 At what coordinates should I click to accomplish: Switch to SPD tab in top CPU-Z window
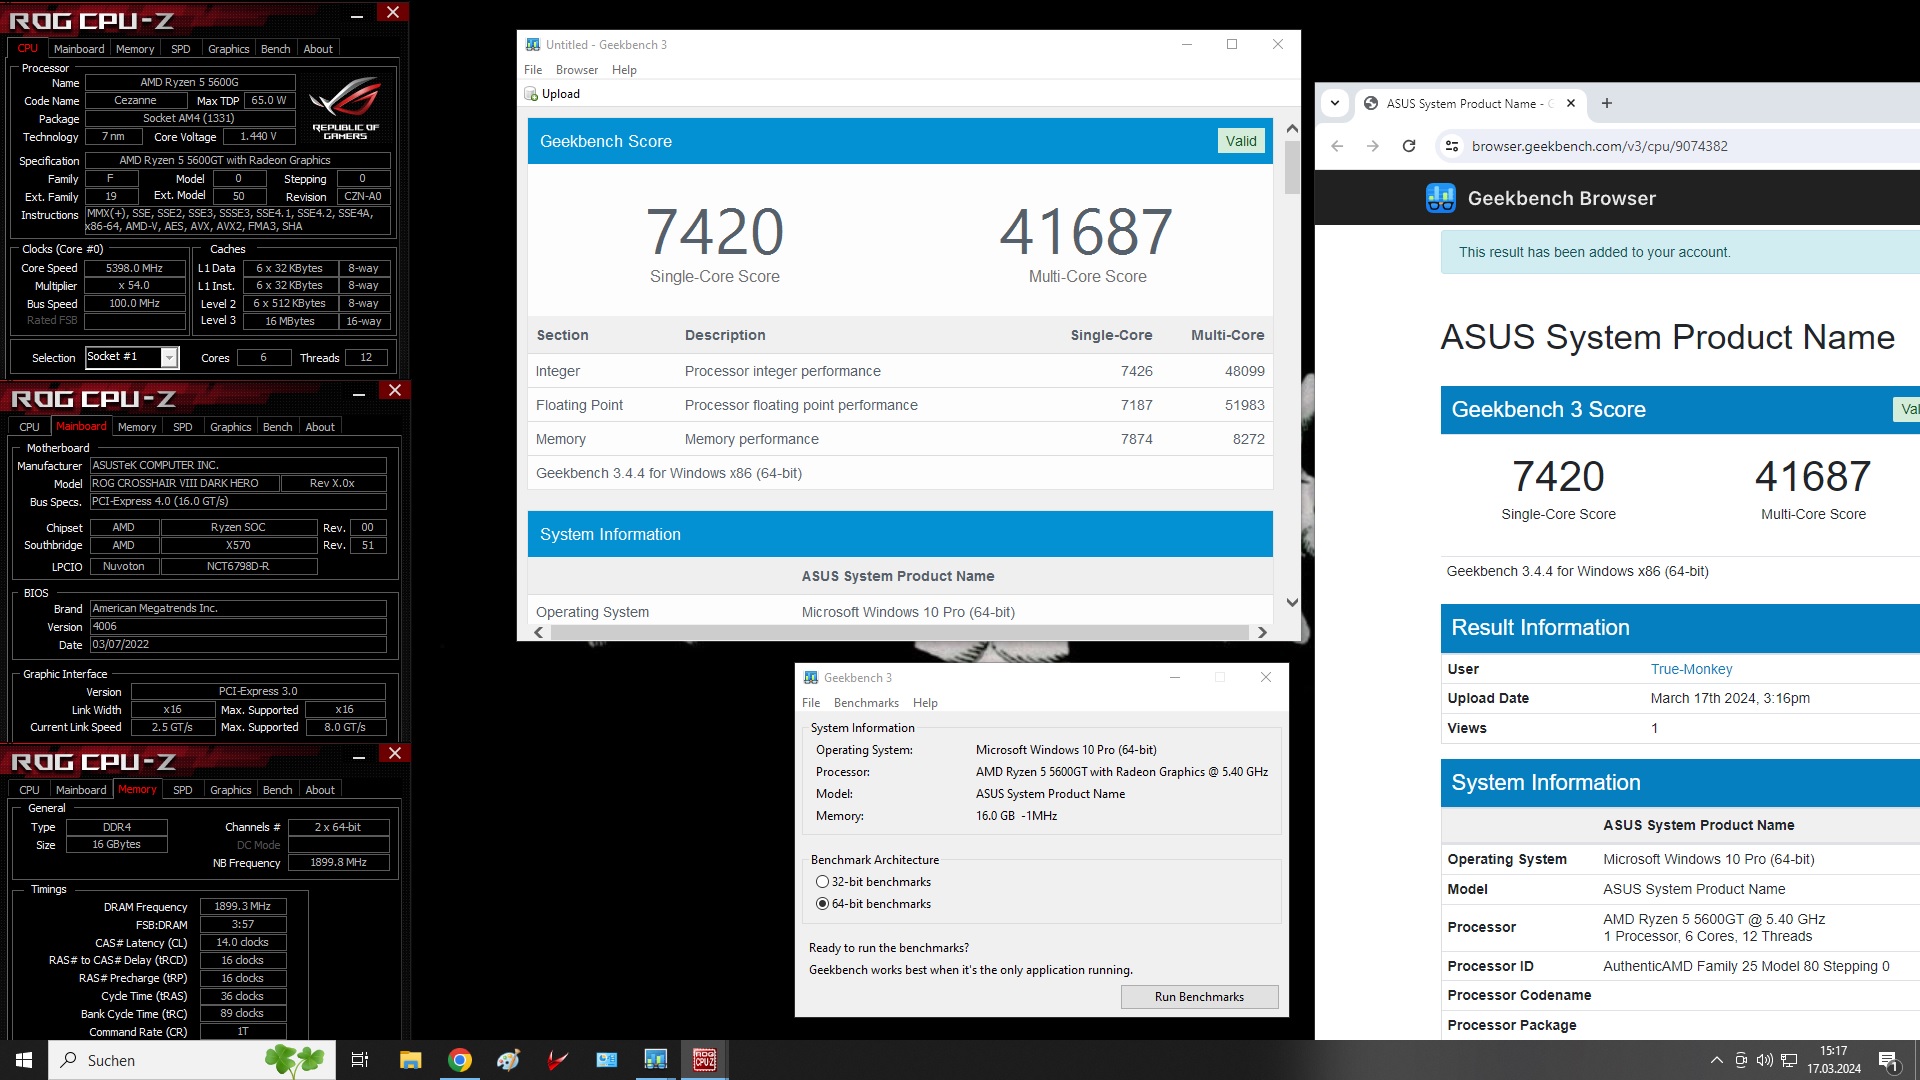180,49
